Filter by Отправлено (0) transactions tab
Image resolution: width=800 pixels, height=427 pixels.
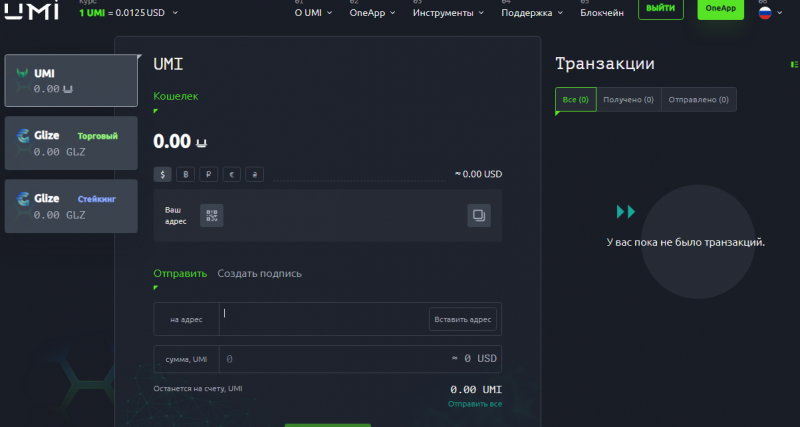click(x=699, y=99)
